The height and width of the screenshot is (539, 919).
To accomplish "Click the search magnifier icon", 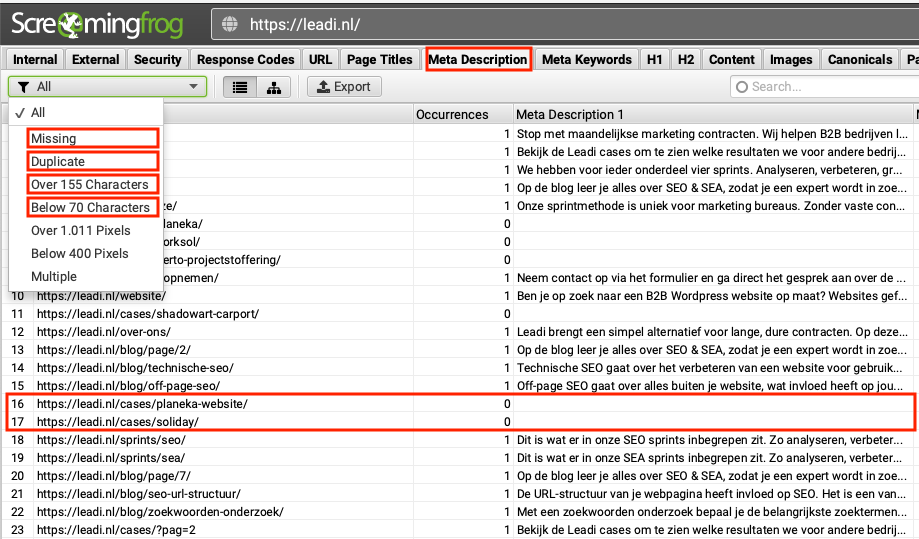I will coord(741,87).
